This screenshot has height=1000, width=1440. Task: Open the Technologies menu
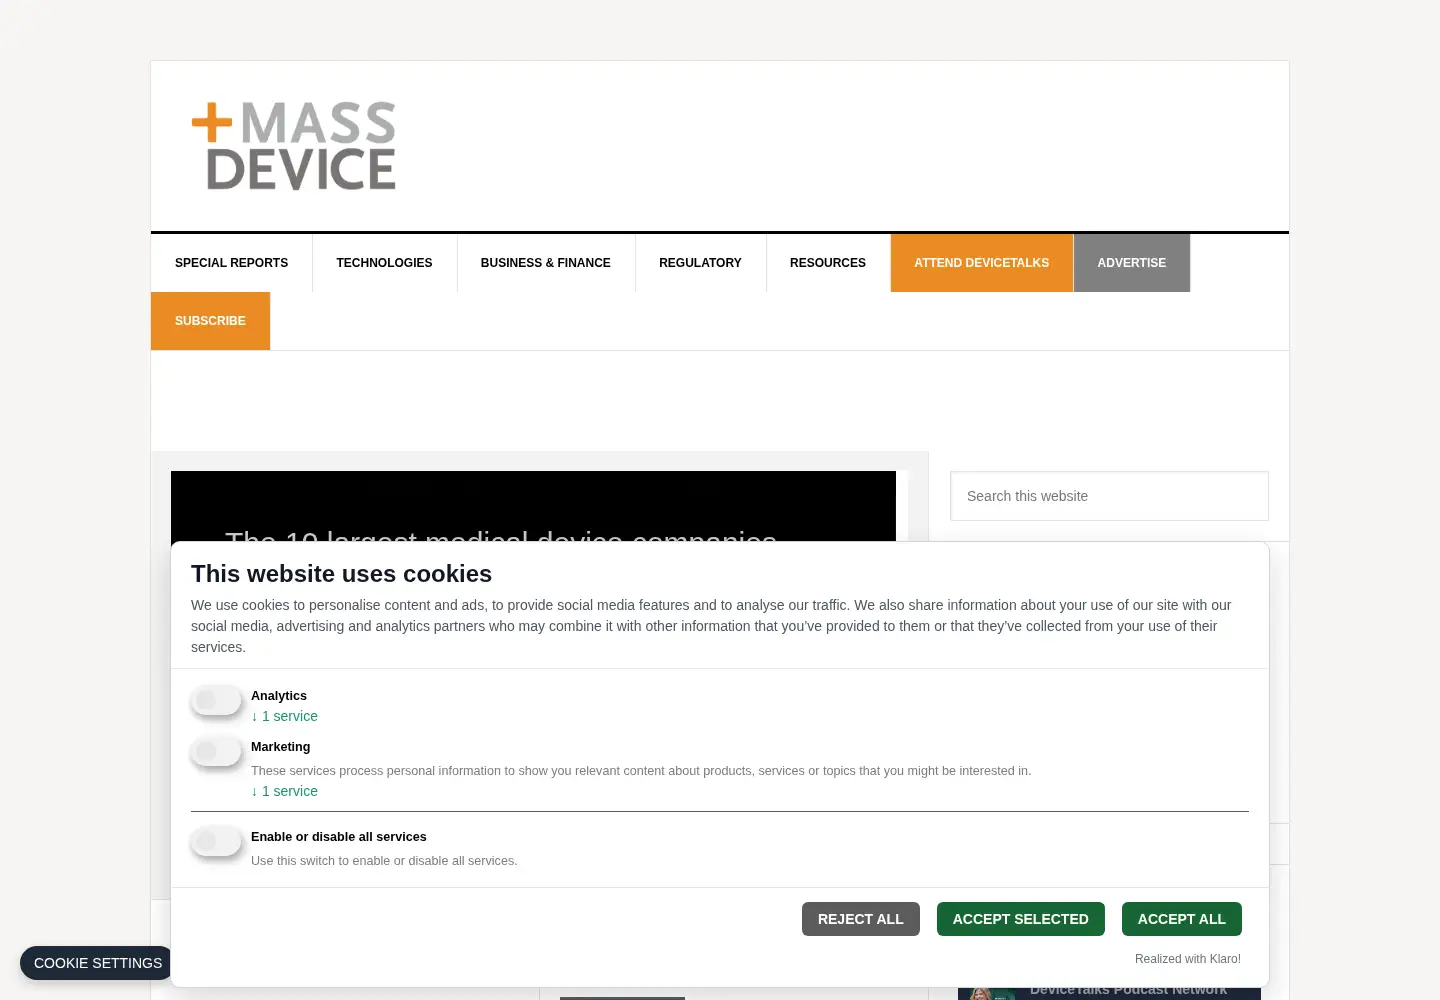384,263
